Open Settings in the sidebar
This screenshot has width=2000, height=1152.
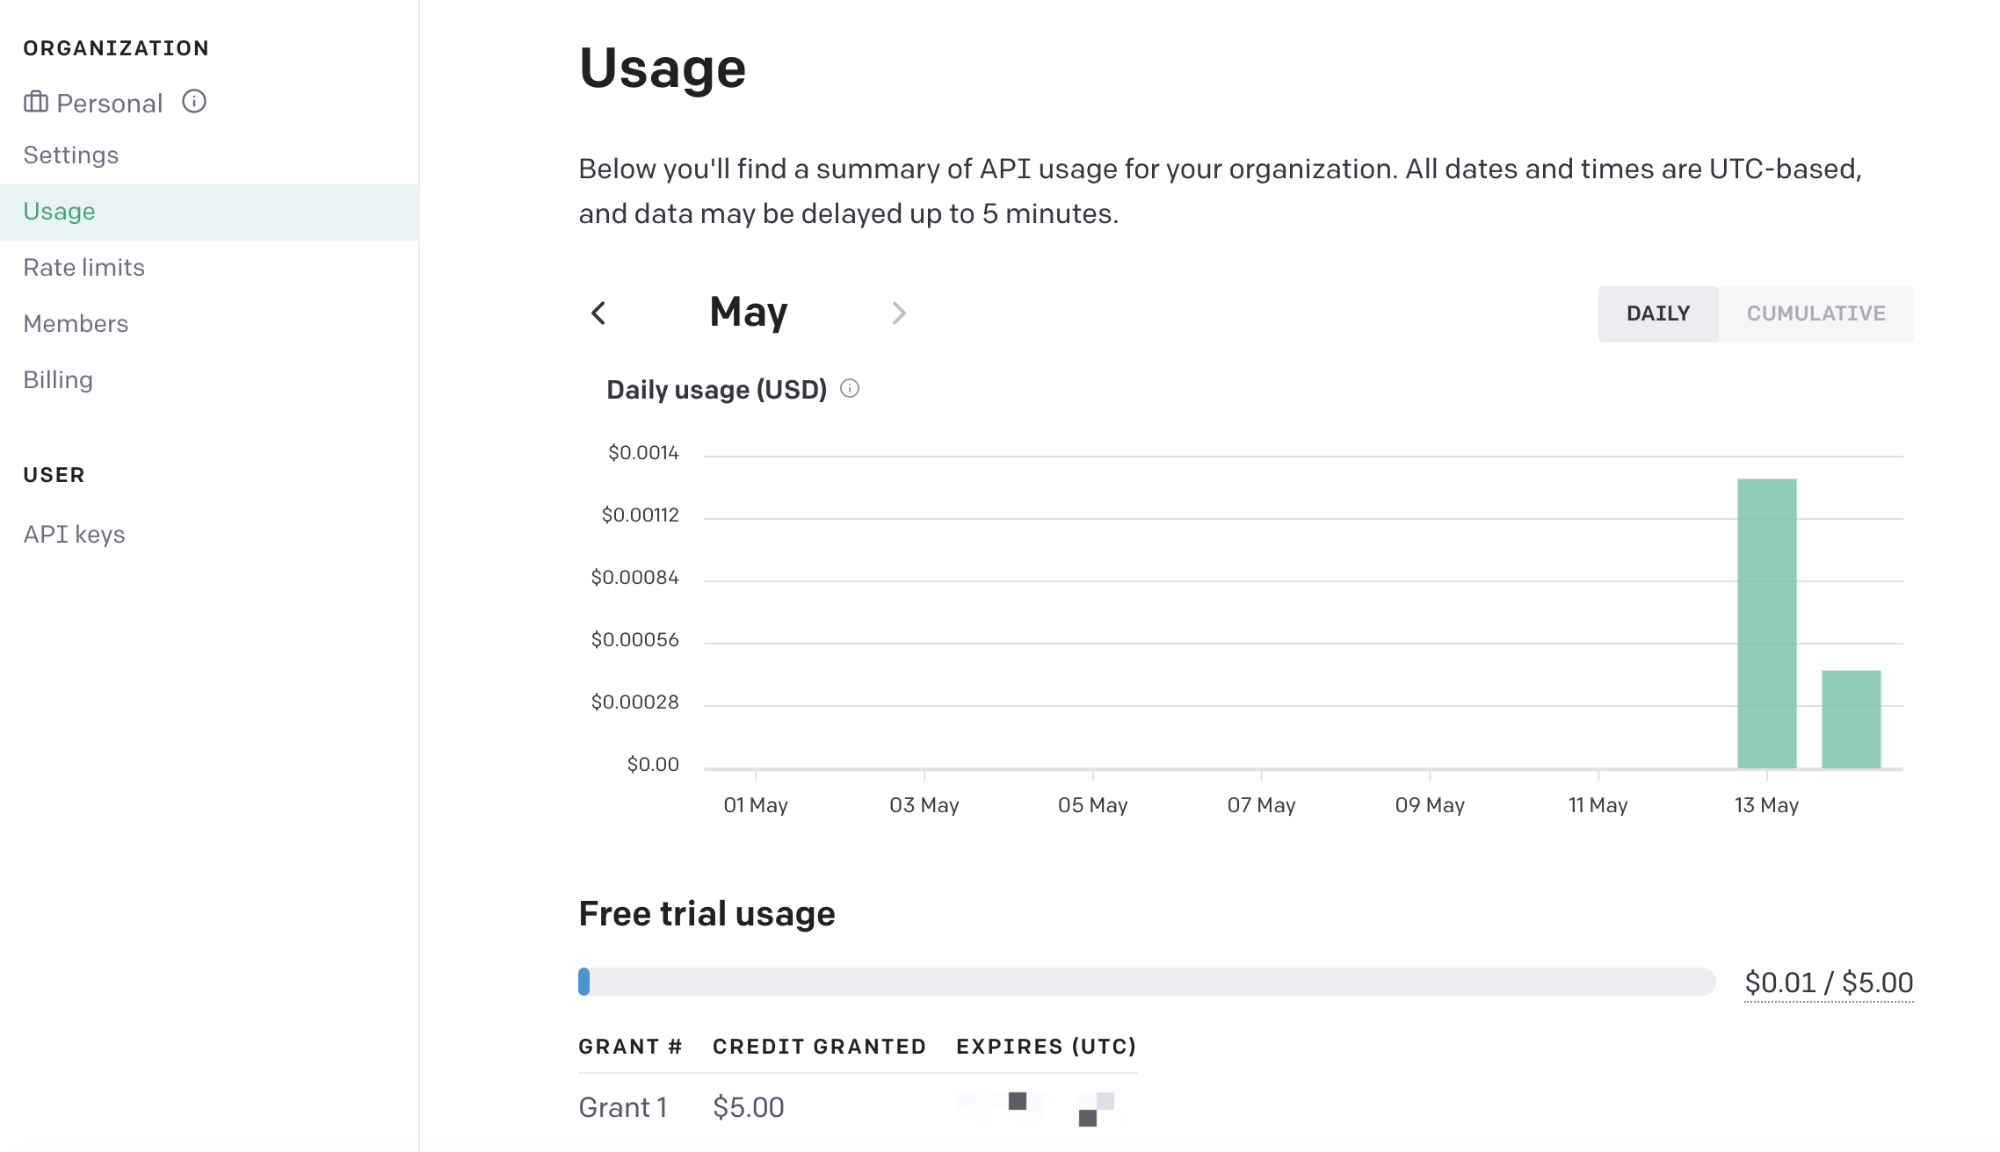pyautogui.click(x=71, y=155)
